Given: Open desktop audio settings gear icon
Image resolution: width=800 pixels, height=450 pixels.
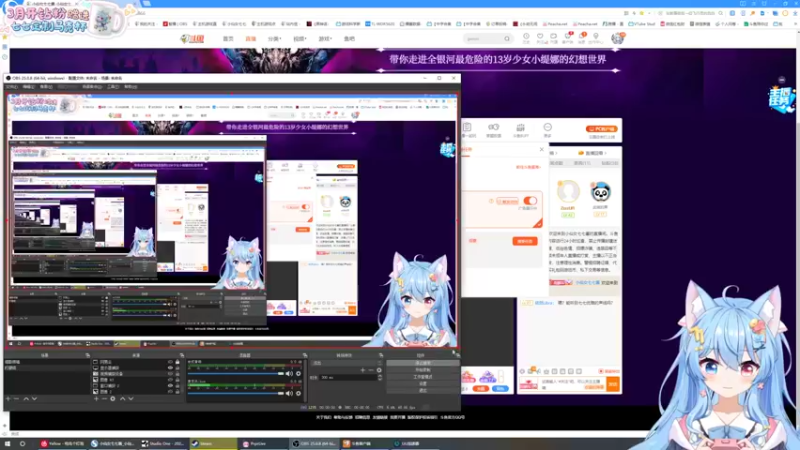Looking at the screenshot, I should [298, 374].
